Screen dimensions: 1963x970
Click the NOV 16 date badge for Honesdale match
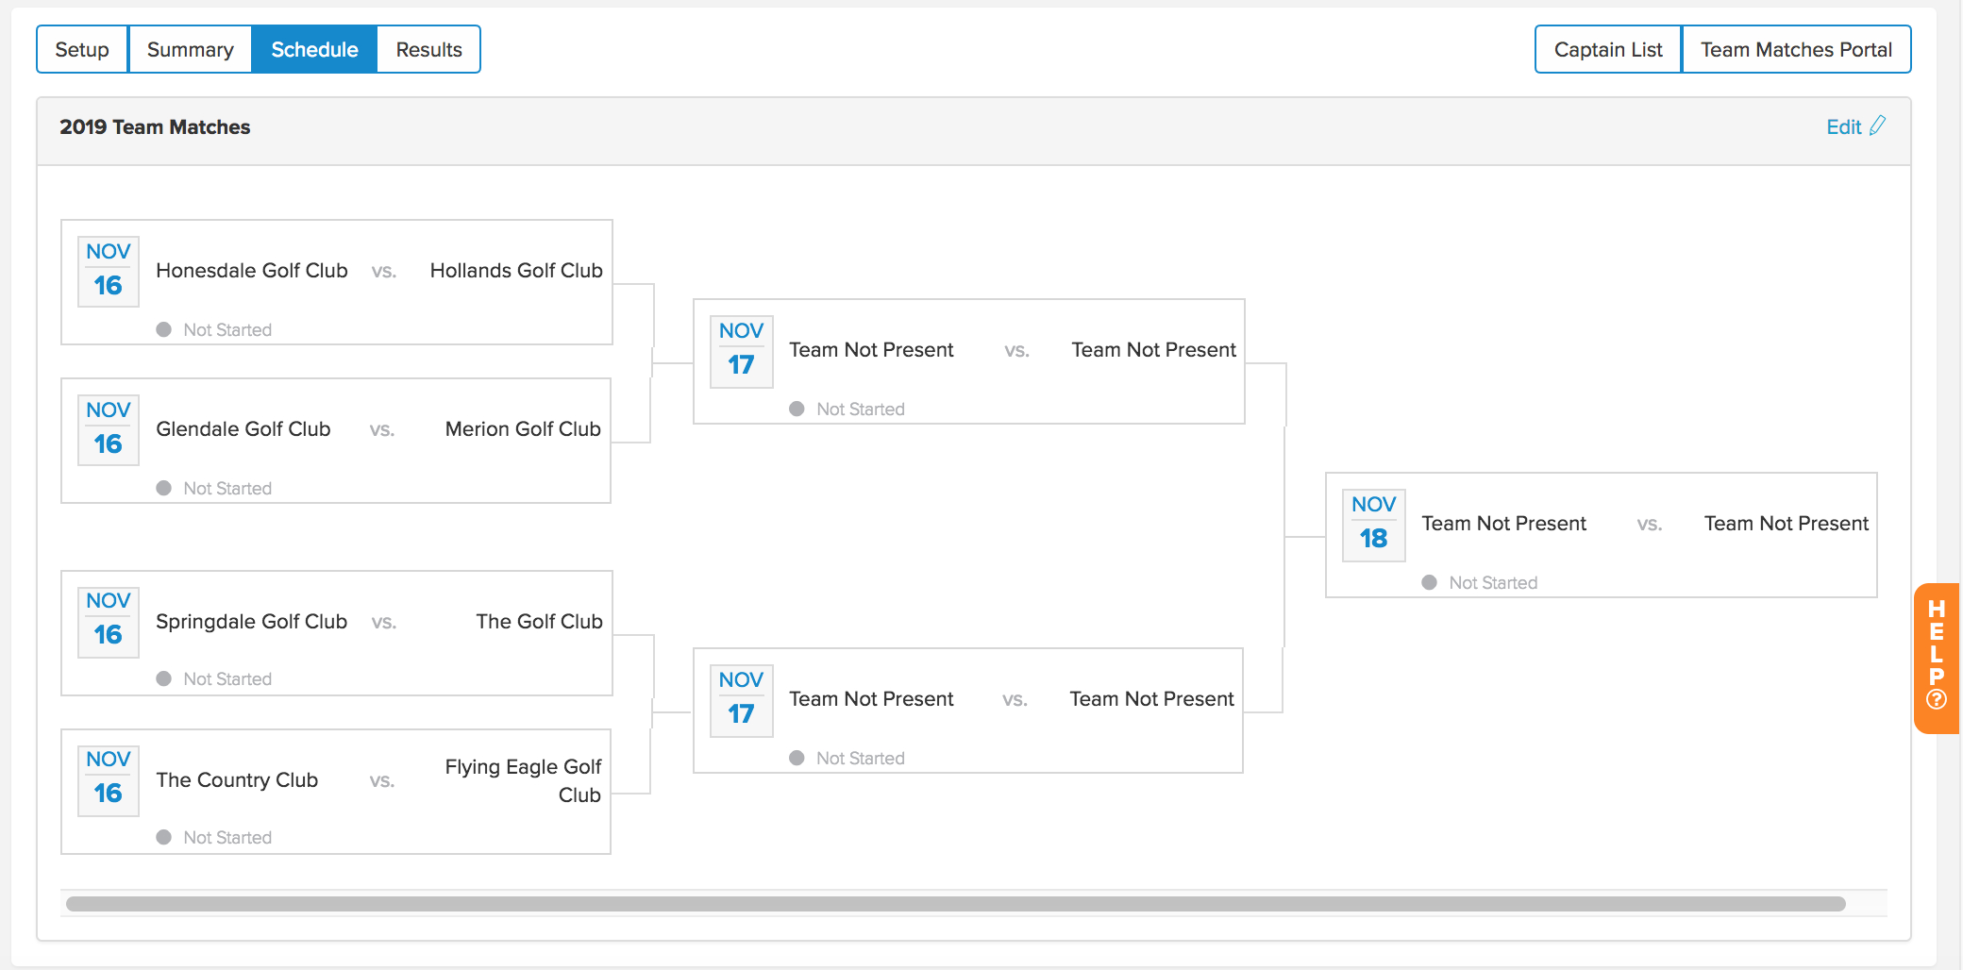(107, 270)
